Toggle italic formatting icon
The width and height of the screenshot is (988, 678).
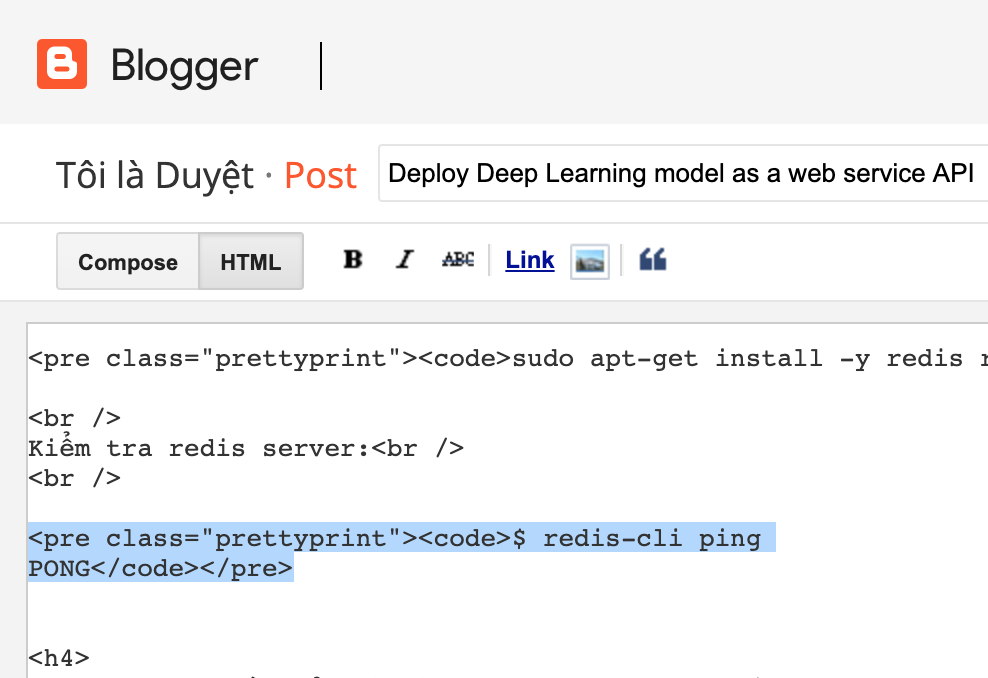404,260
